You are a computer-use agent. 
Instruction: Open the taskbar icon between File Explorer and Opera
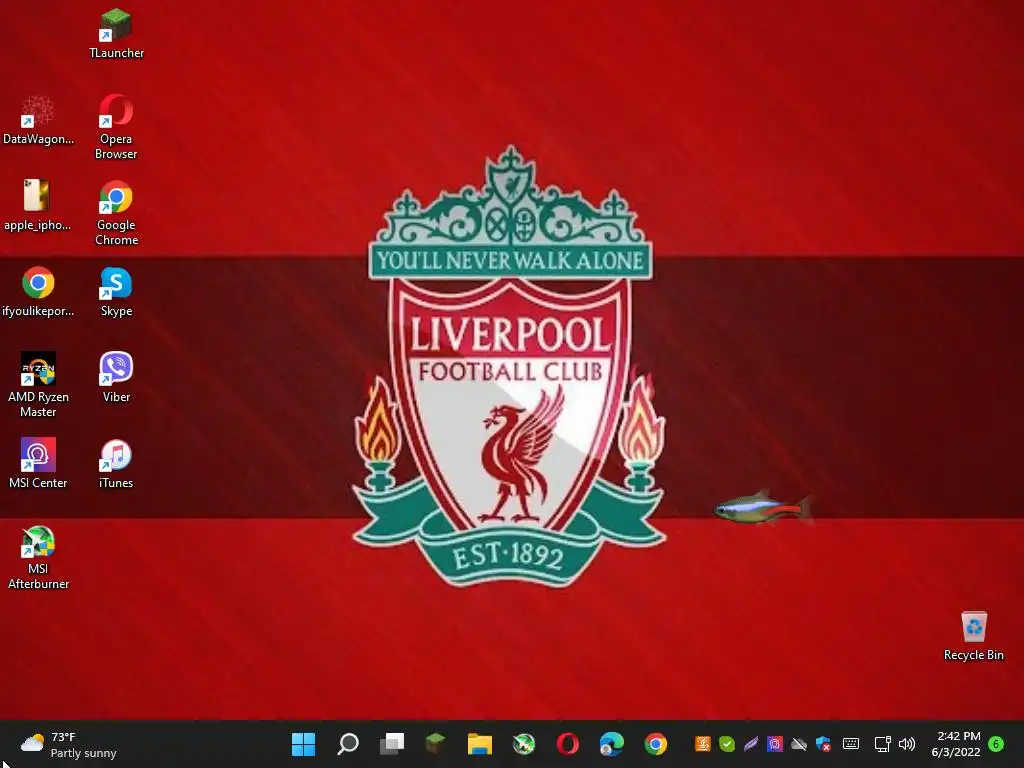tap(524, 744)
